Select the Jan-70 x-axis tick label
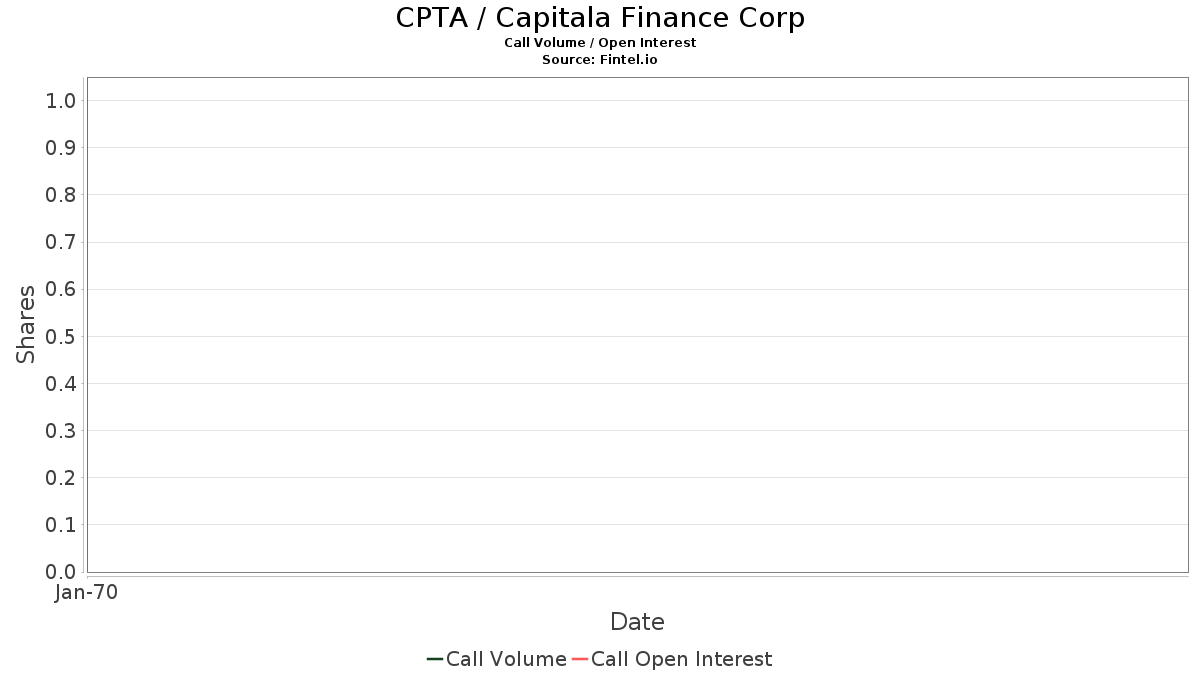This screenshot has width=1200, height=675. (87, 593)
